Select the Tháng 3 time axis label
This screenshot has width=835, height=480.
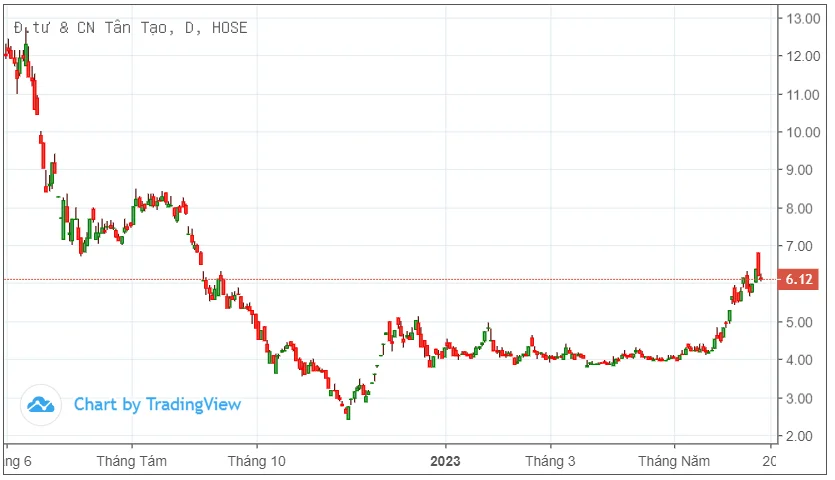(550, 461)
